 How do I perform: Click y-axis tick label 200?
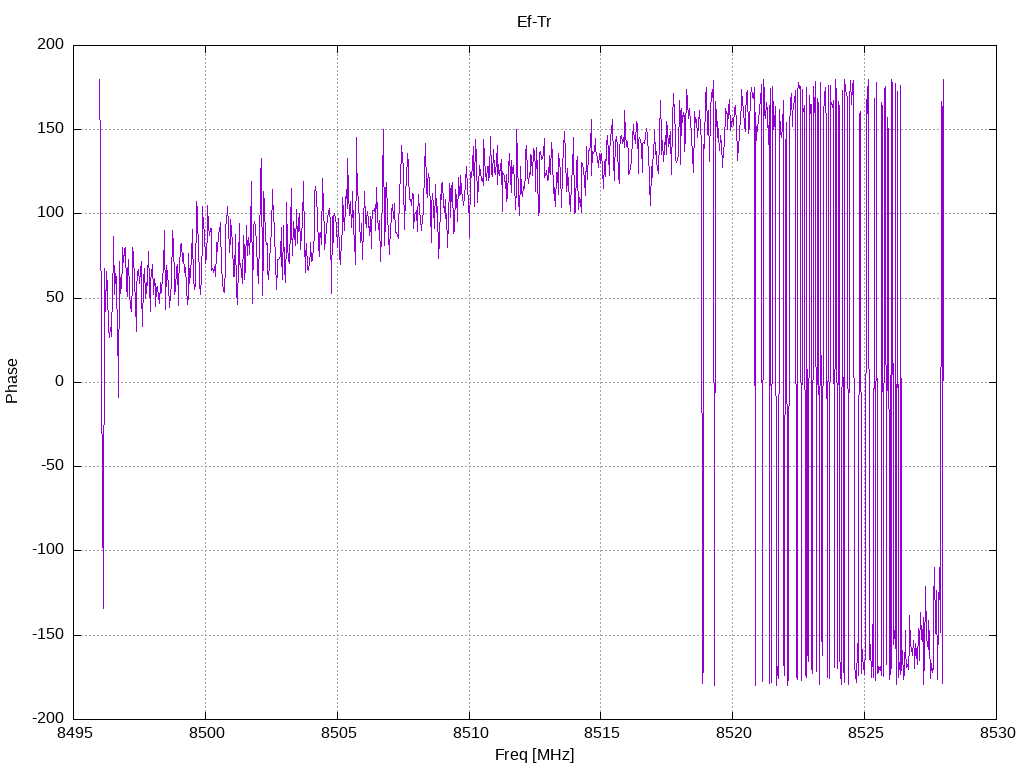[x=51, y=44]
